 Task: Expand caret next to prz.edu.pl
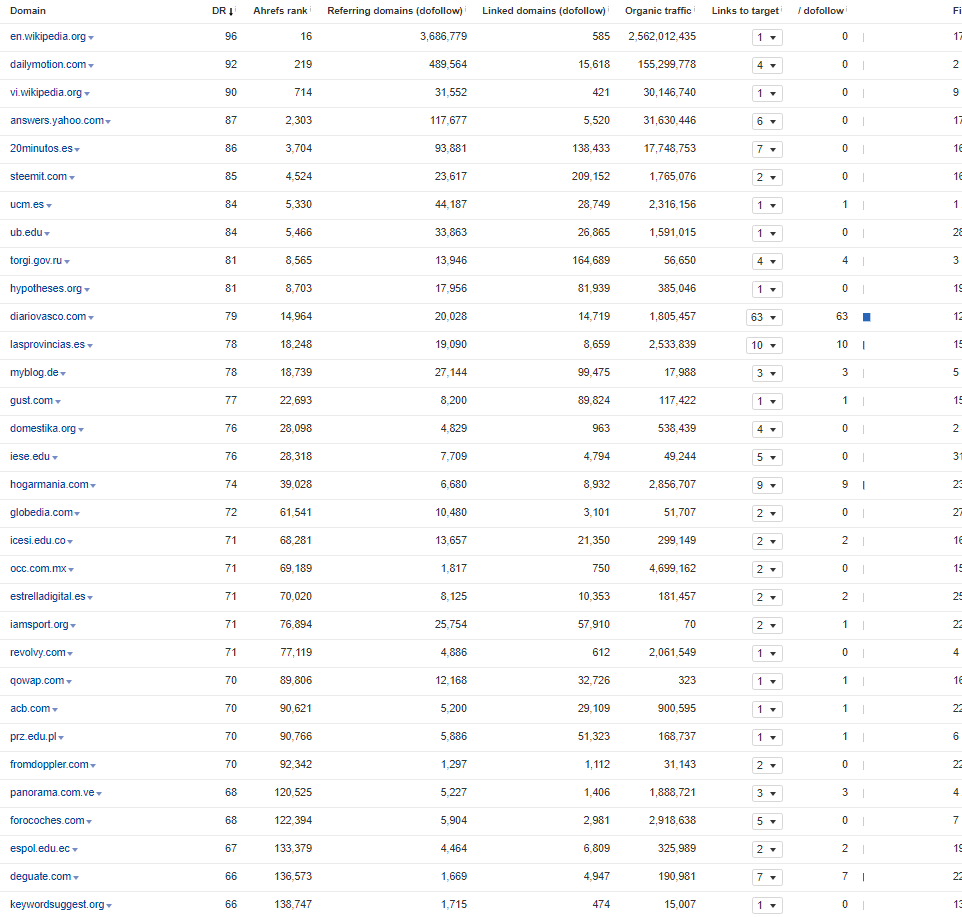61,738
